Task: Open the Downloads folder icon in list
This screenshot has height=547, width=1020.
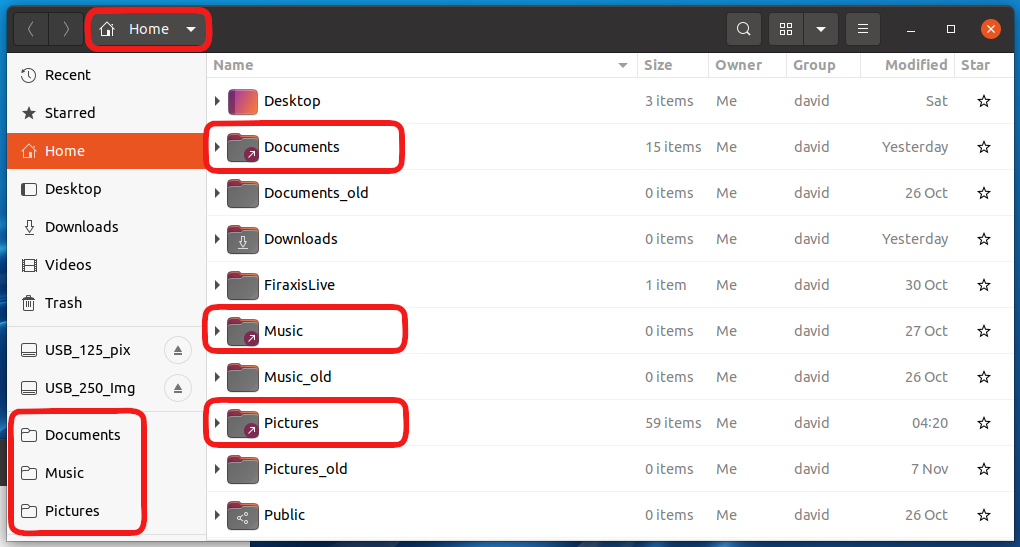Action: coord(243,239)
